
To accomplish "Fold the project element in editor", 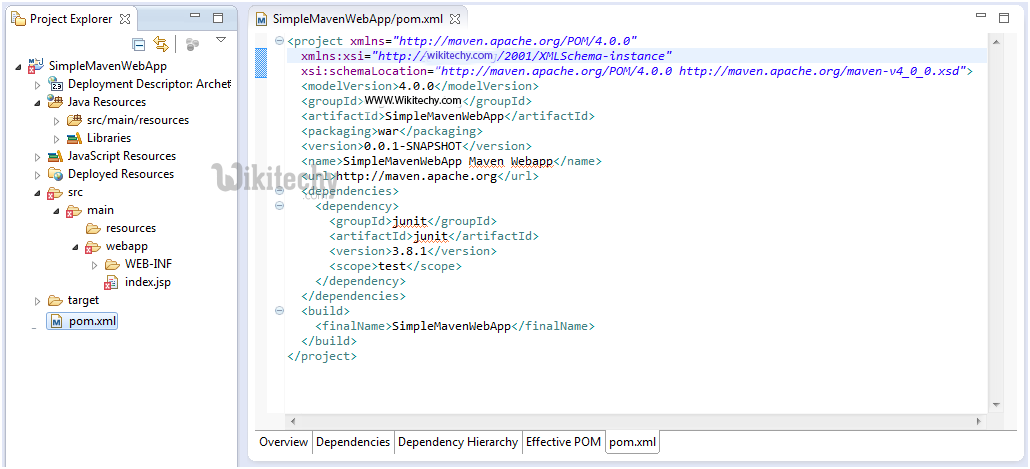I will (x=279, y=41).
